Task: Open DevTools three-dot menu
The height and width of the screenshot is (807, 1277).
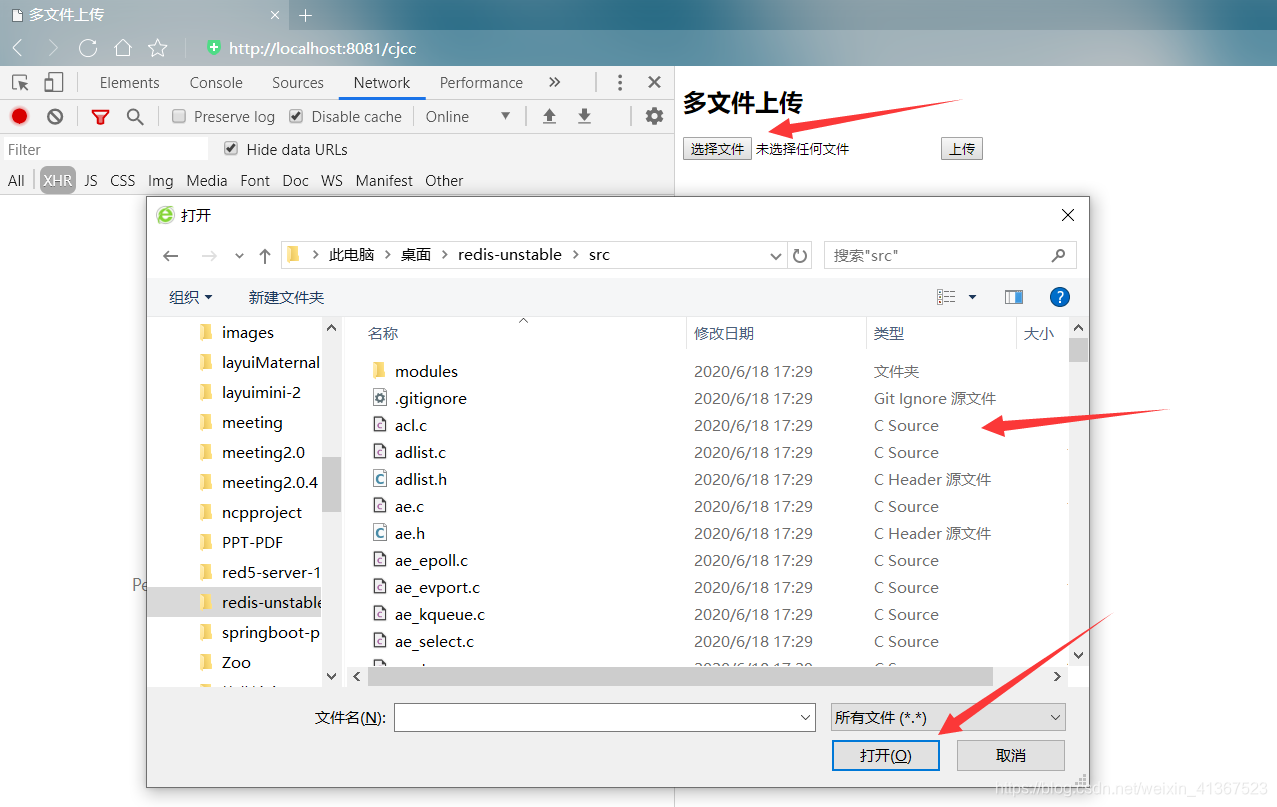Action: point(620,82)
